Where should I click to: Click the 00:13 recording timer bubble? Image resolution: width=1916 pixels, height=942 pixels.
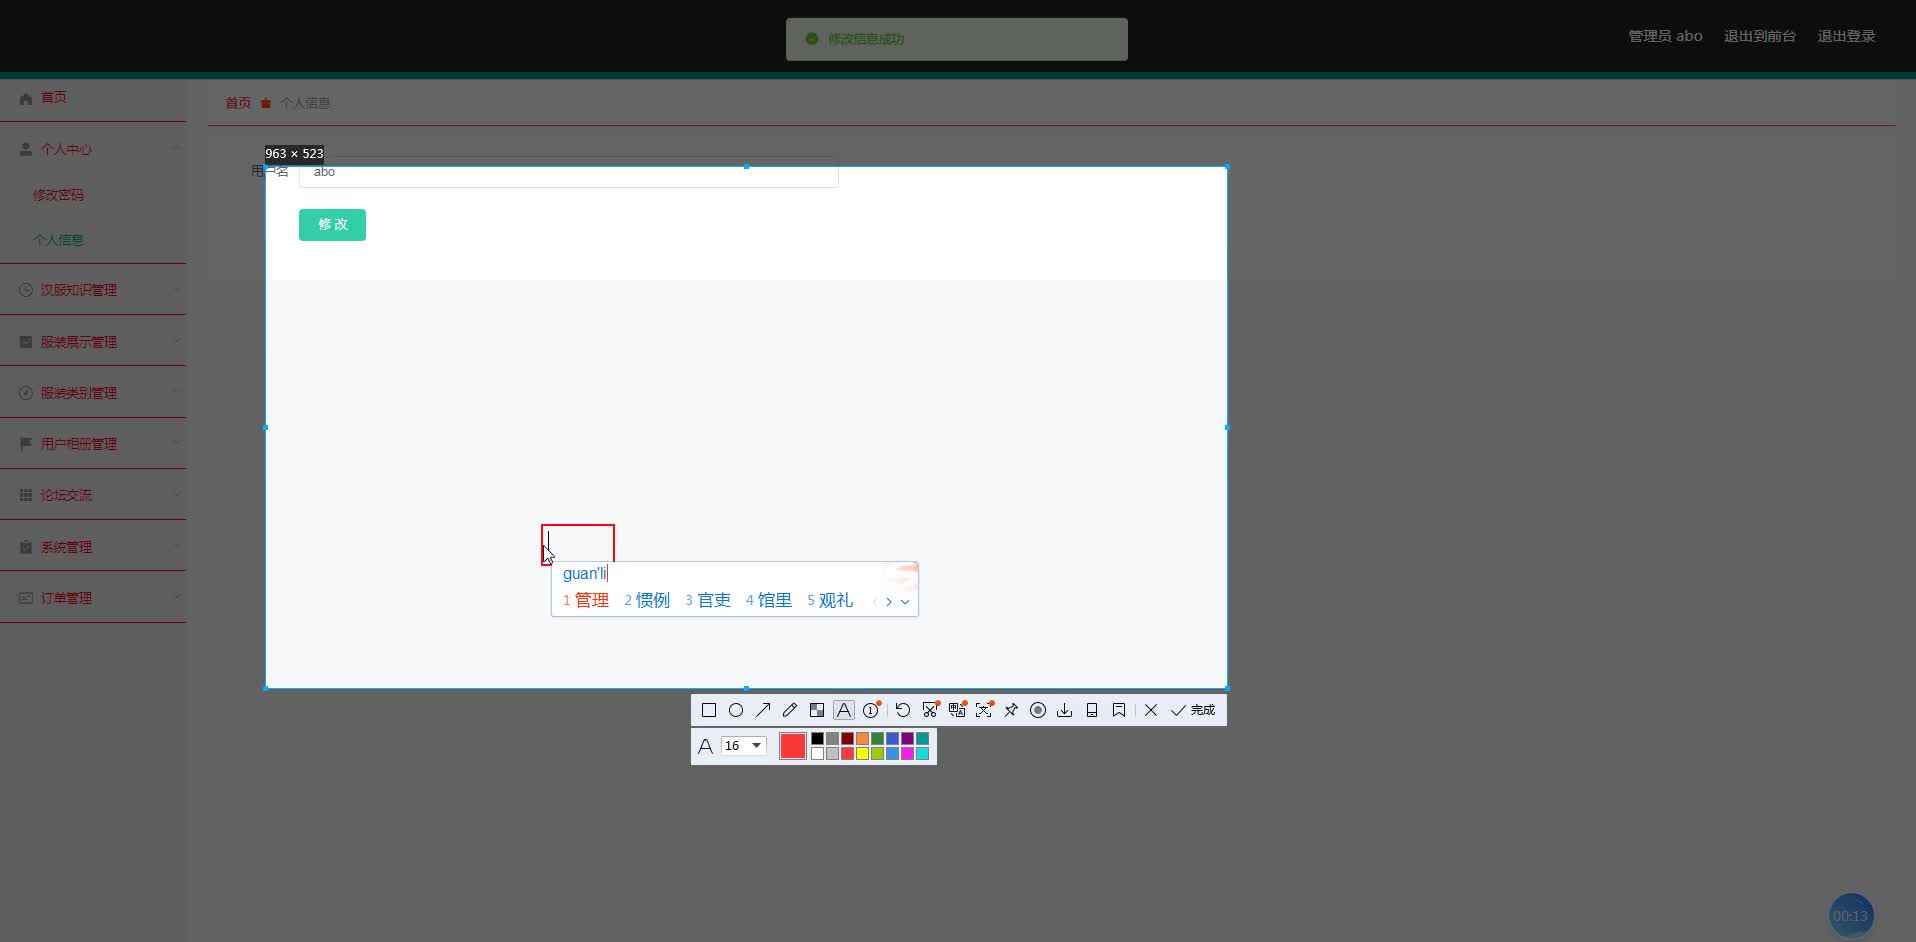coord(1851,915)
